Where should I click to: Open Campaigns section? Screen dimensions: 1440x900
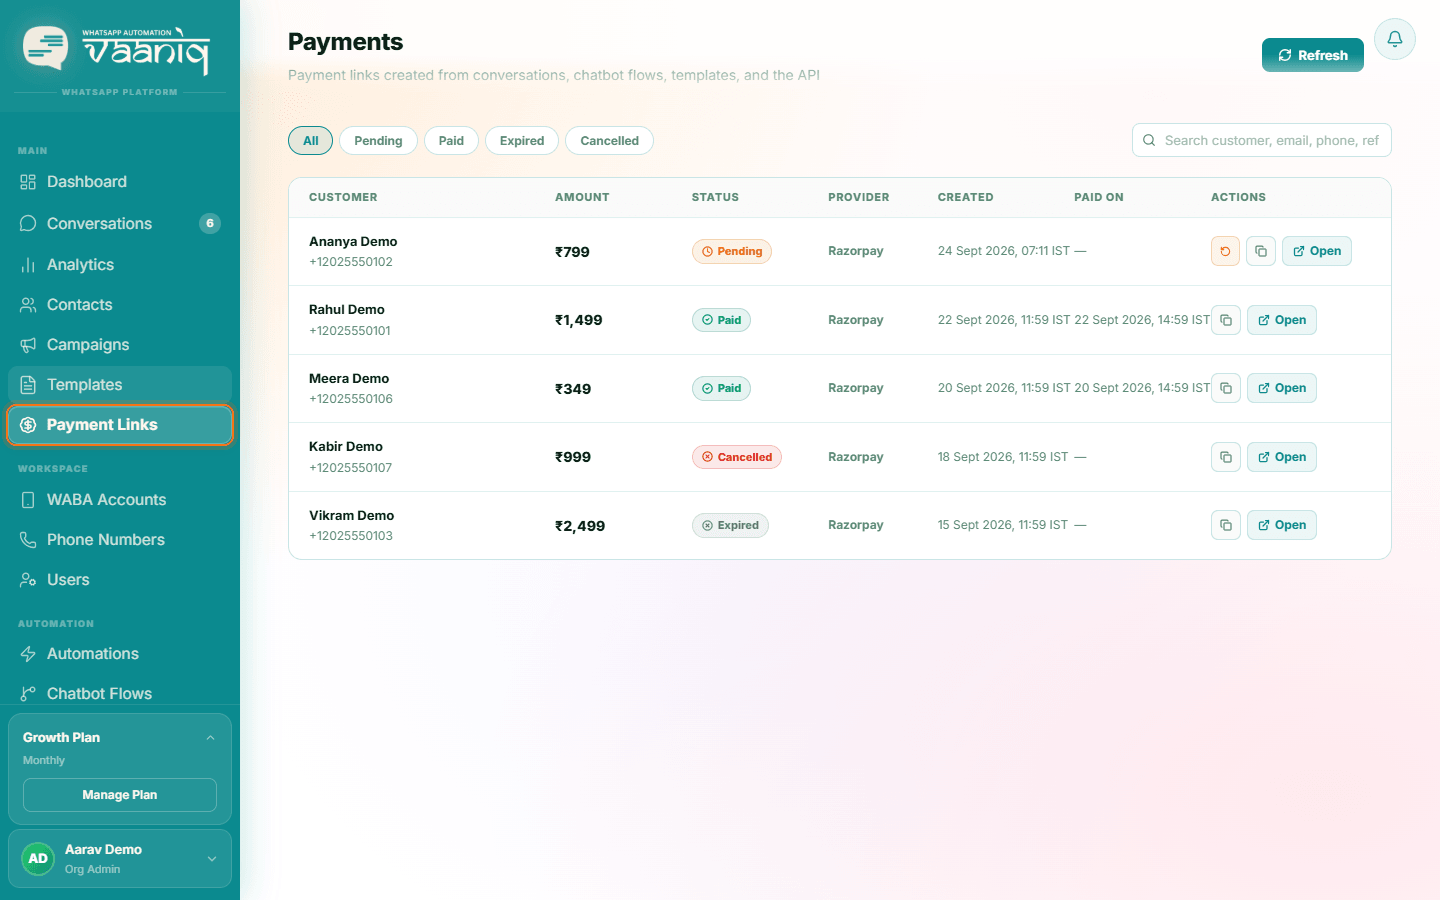120,344
